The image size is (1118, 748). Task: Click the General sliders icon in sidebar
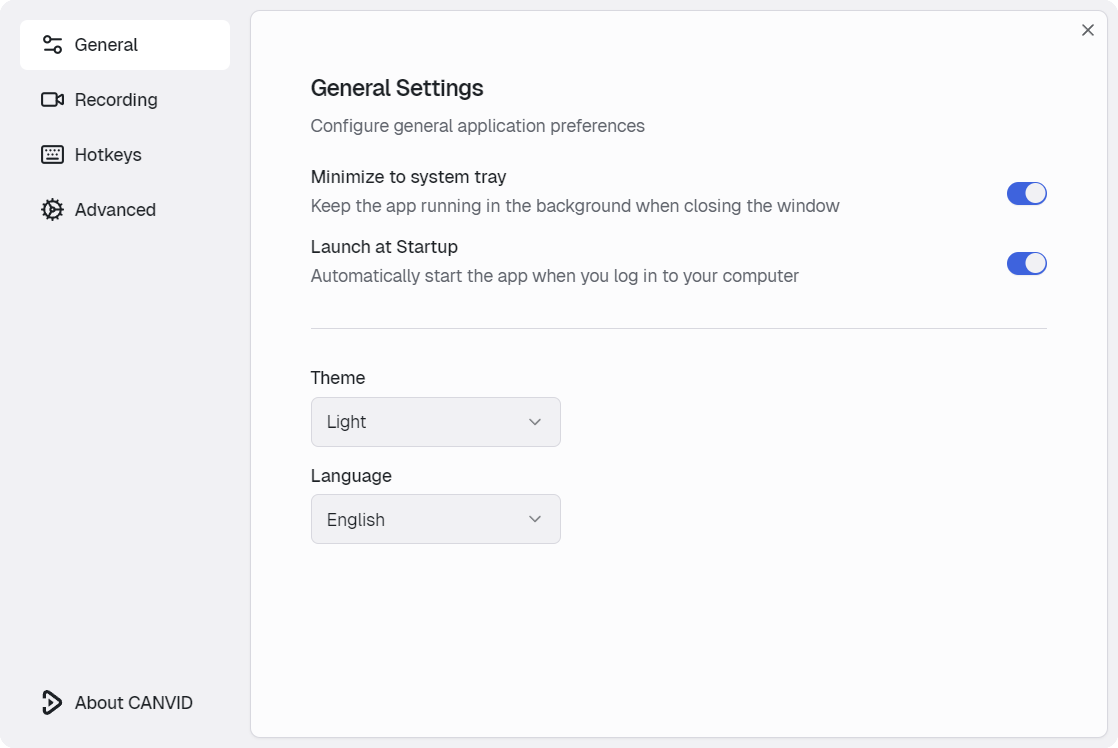[52, 45]
